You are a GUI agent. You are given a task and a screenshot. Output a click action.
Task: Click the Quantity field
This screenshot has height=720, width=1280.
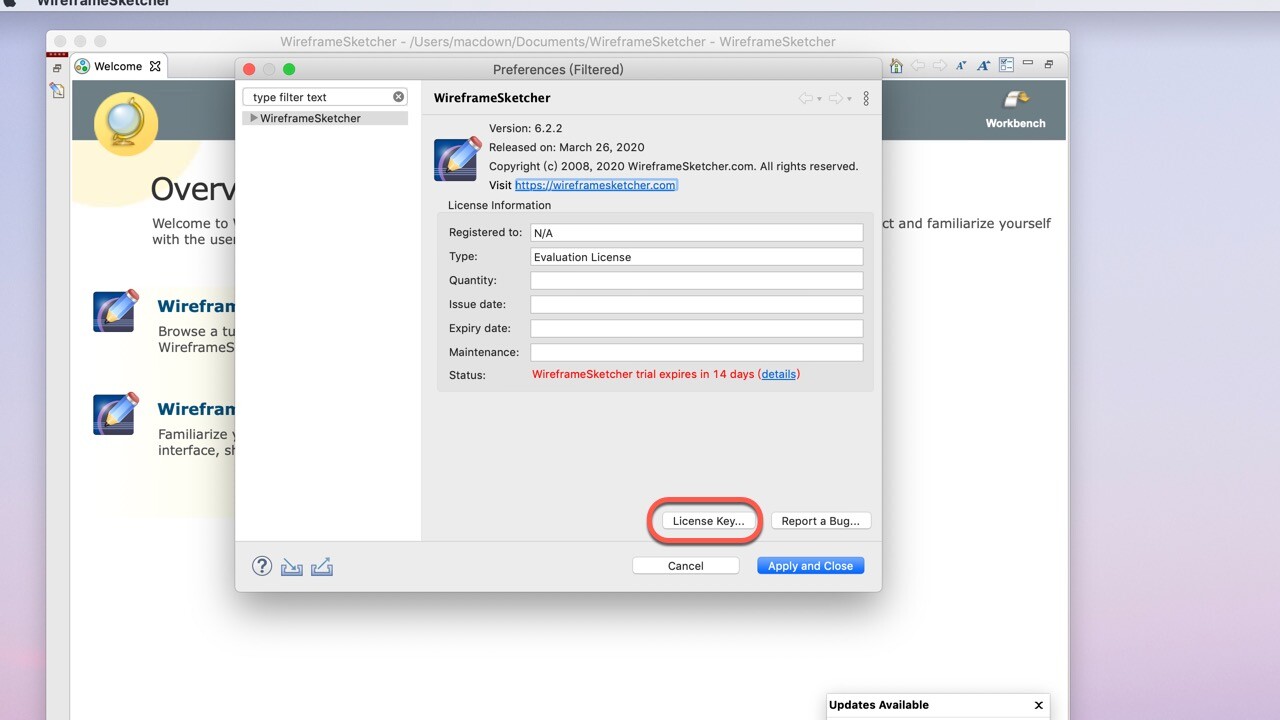(x=696, y=281)
